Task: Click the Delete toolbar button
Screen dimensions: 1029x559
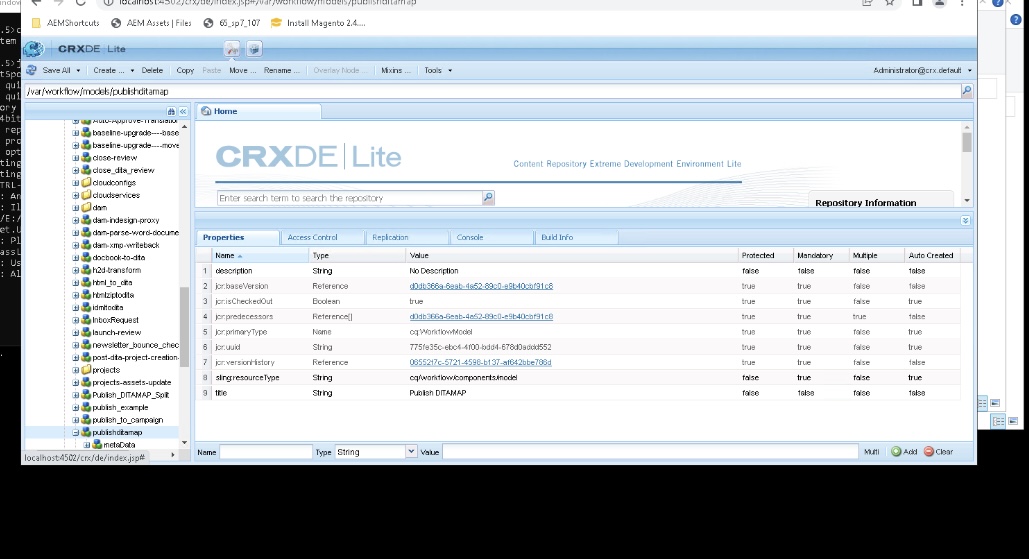Action: click(152, 70)
